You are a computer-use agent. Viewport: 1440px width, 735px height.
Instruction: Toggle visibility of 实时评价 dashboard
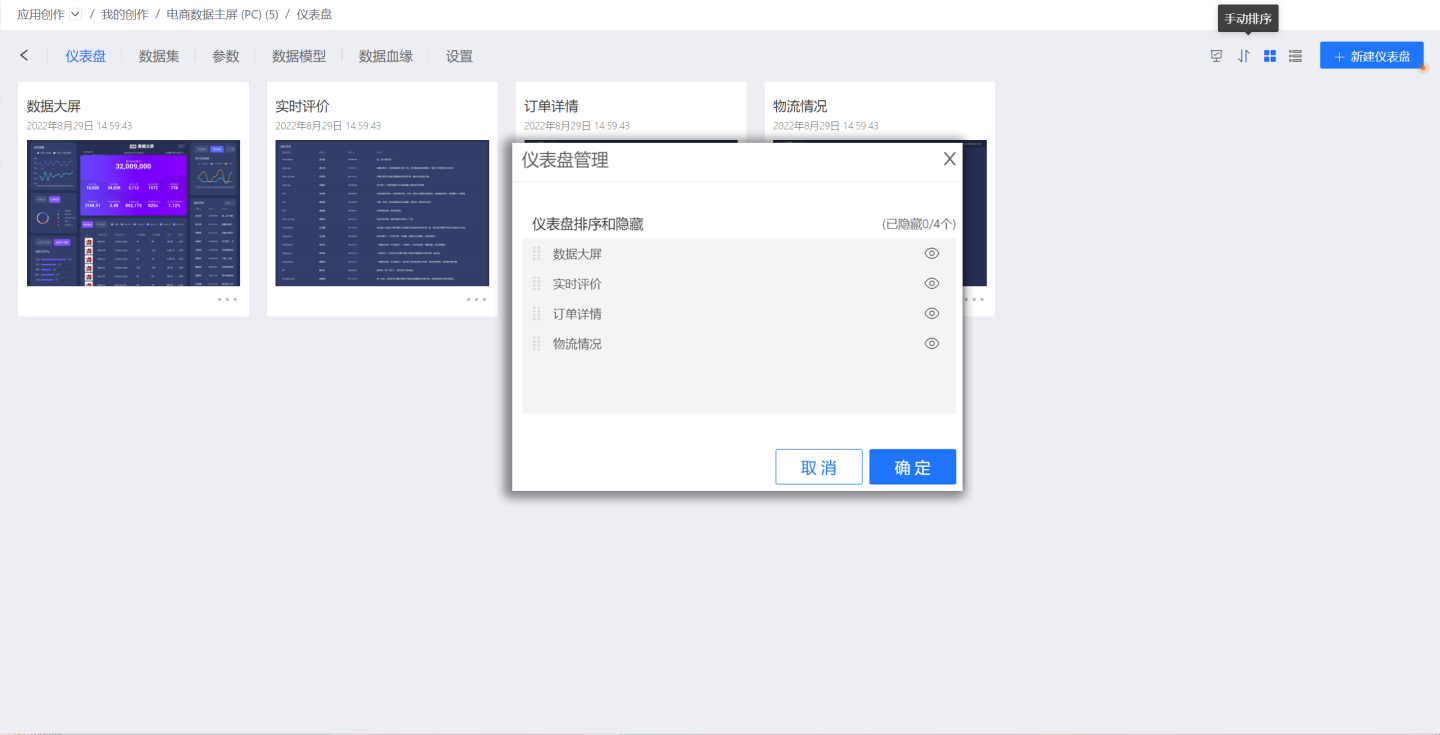tap(931, 284)
